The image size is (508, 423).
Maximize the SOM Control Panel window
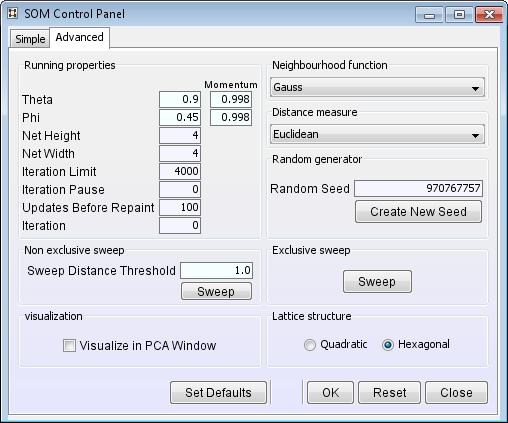459,15
